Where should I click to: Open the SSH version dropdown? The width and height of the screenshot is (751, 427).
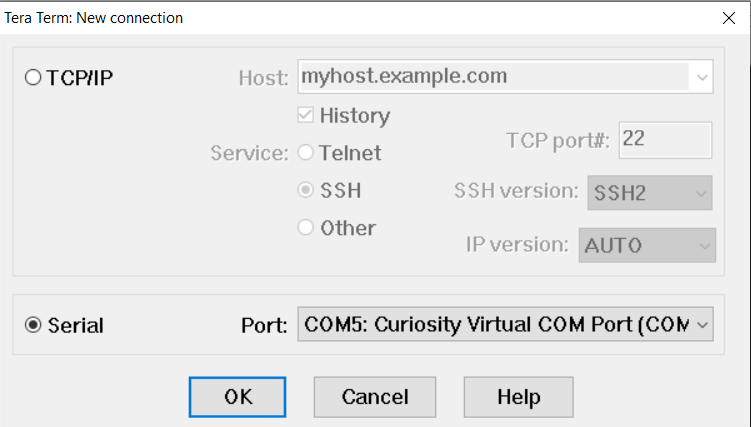(x=649, y=192)
